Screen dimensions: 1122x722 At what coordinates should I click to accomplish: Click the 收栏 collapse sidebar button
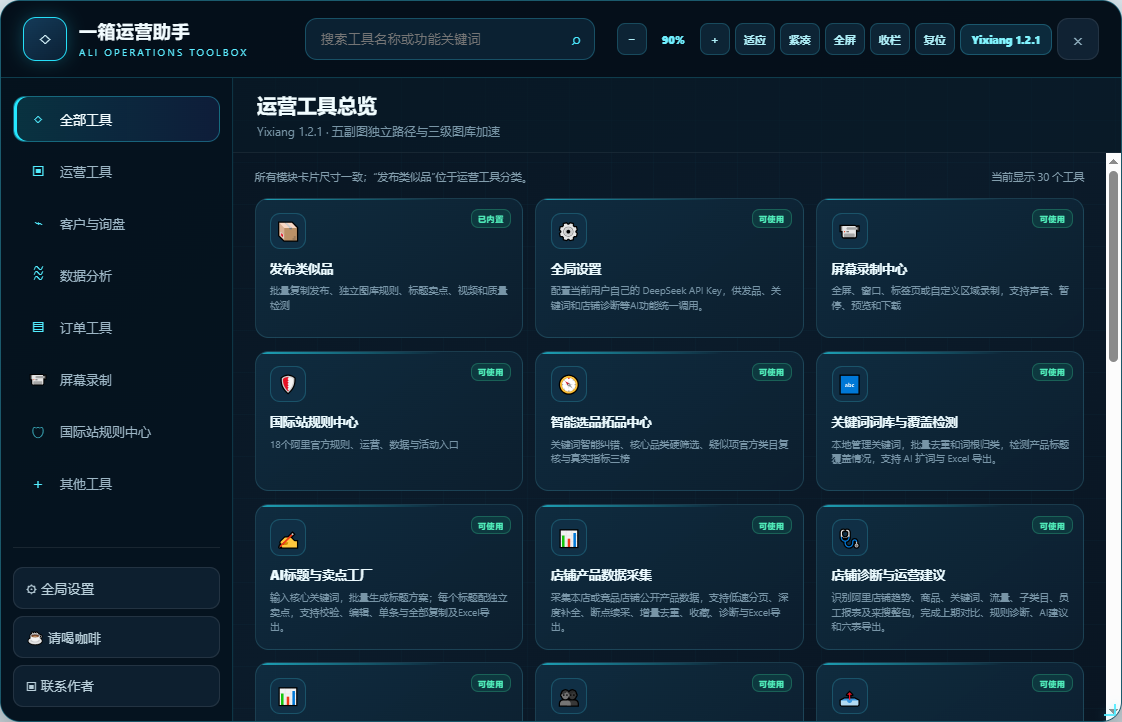[x=889, y=39]
